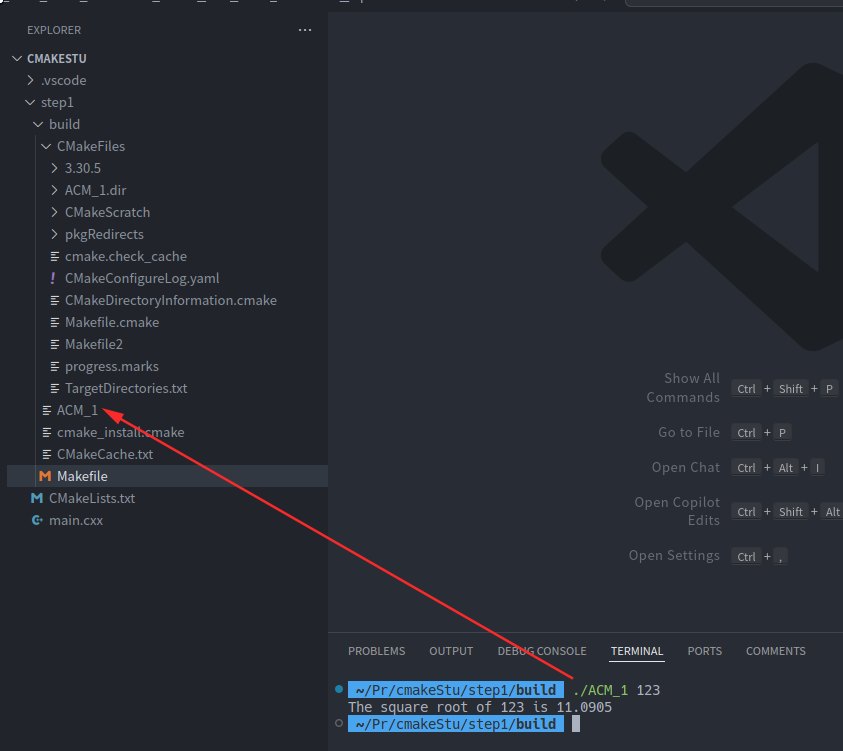Expand the 3.30.5 folder

click(55, 168)
